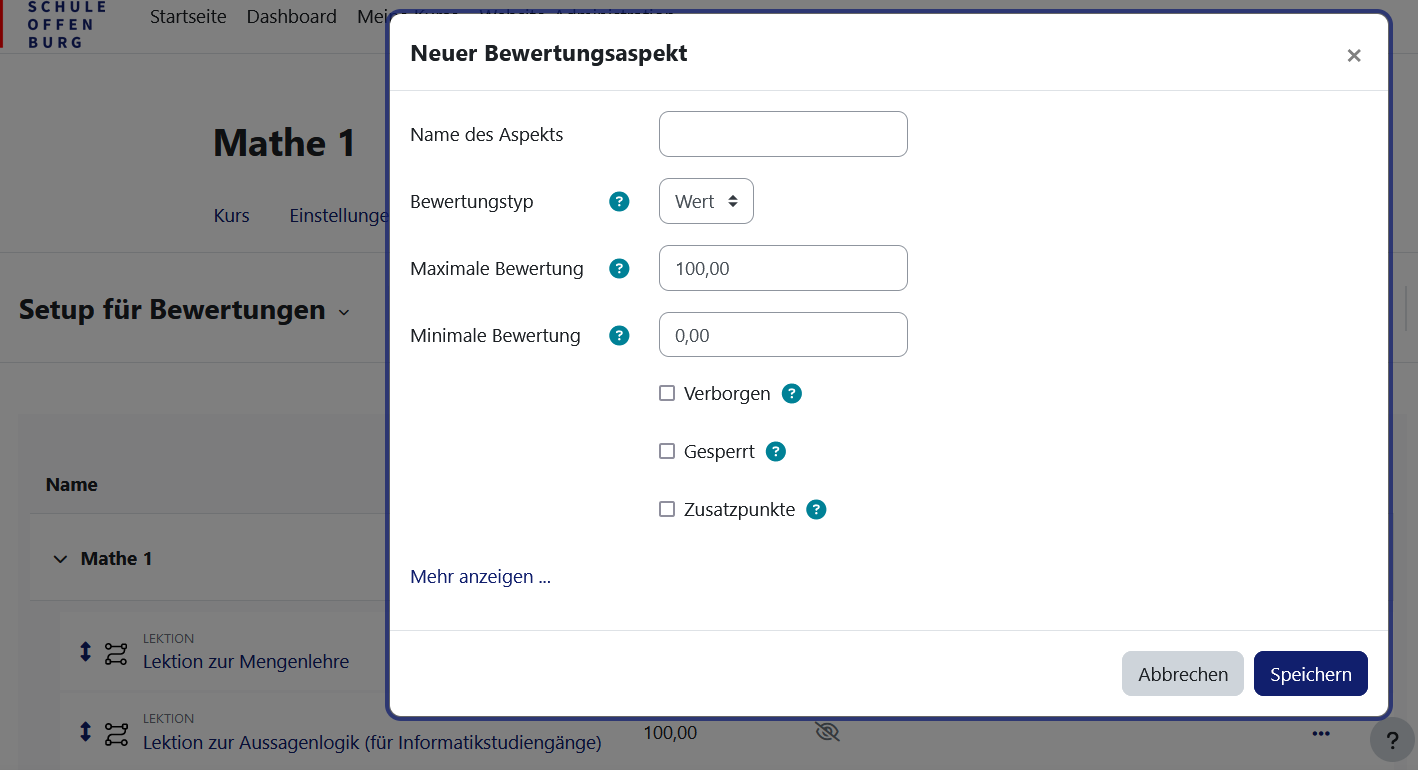Click lesson icon of Lektion zur Mengenlehre
The height and width of the screenshot is (770, 1418).
[116, 654]
